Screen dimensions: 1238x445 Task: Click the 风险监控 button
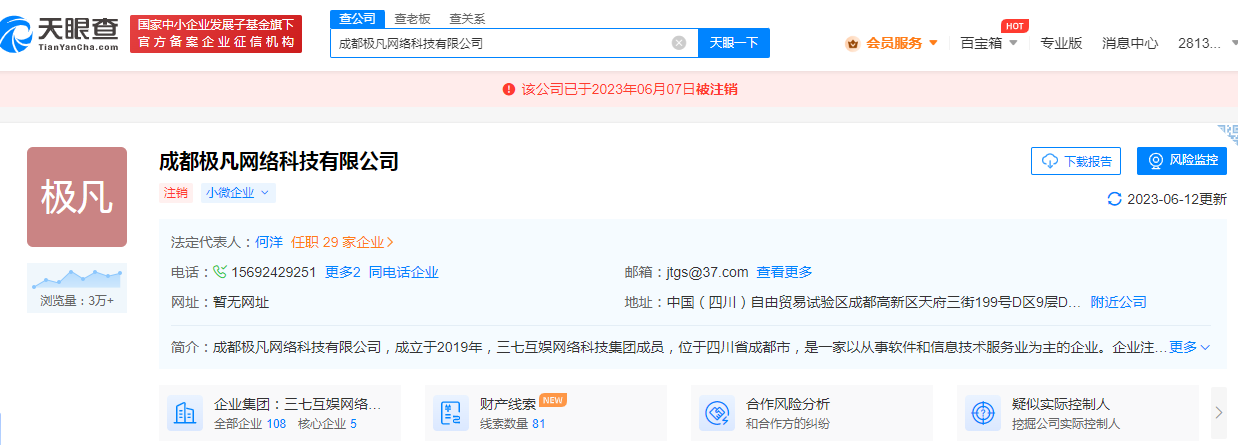(1182, 161)
